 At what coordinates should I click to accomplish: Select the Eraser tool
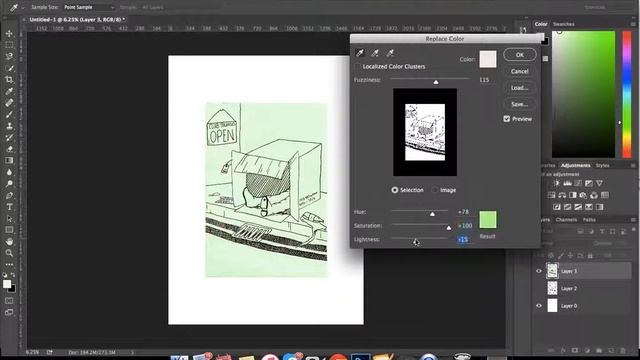coord(9,149)
